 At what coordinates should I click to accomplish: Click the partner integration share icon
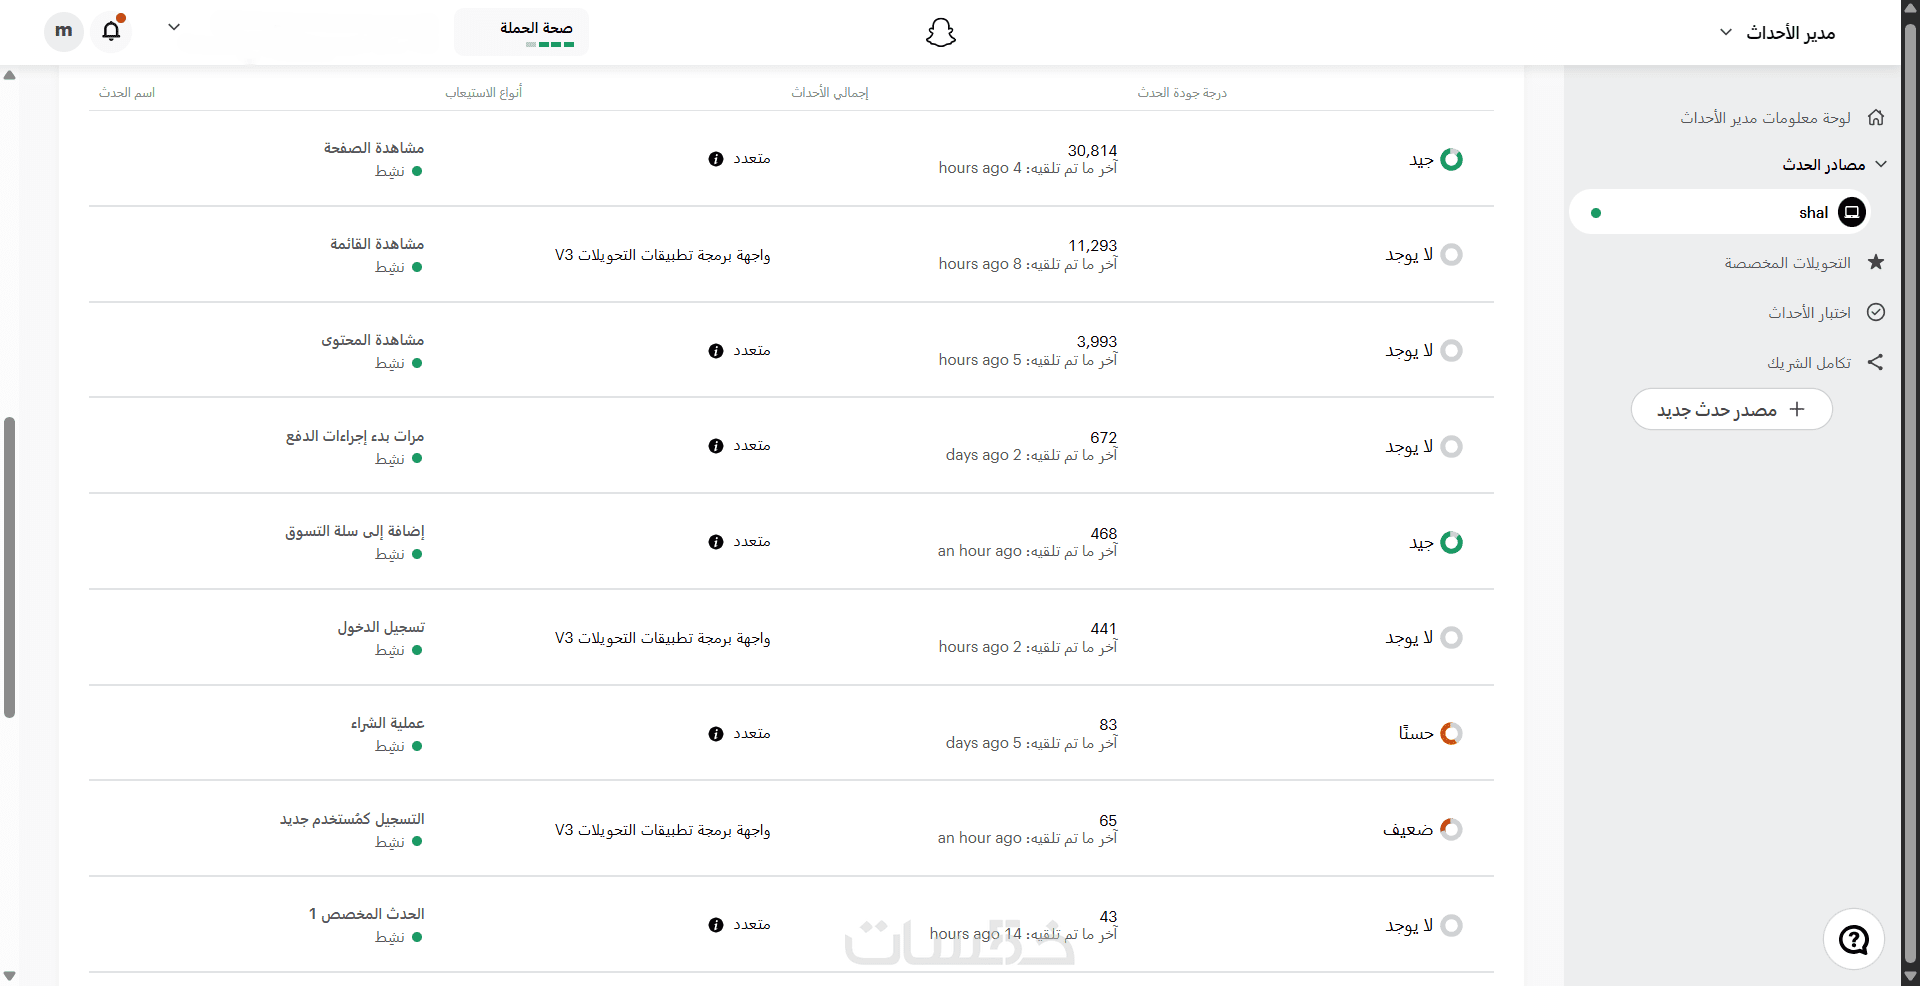(1876, 363)
